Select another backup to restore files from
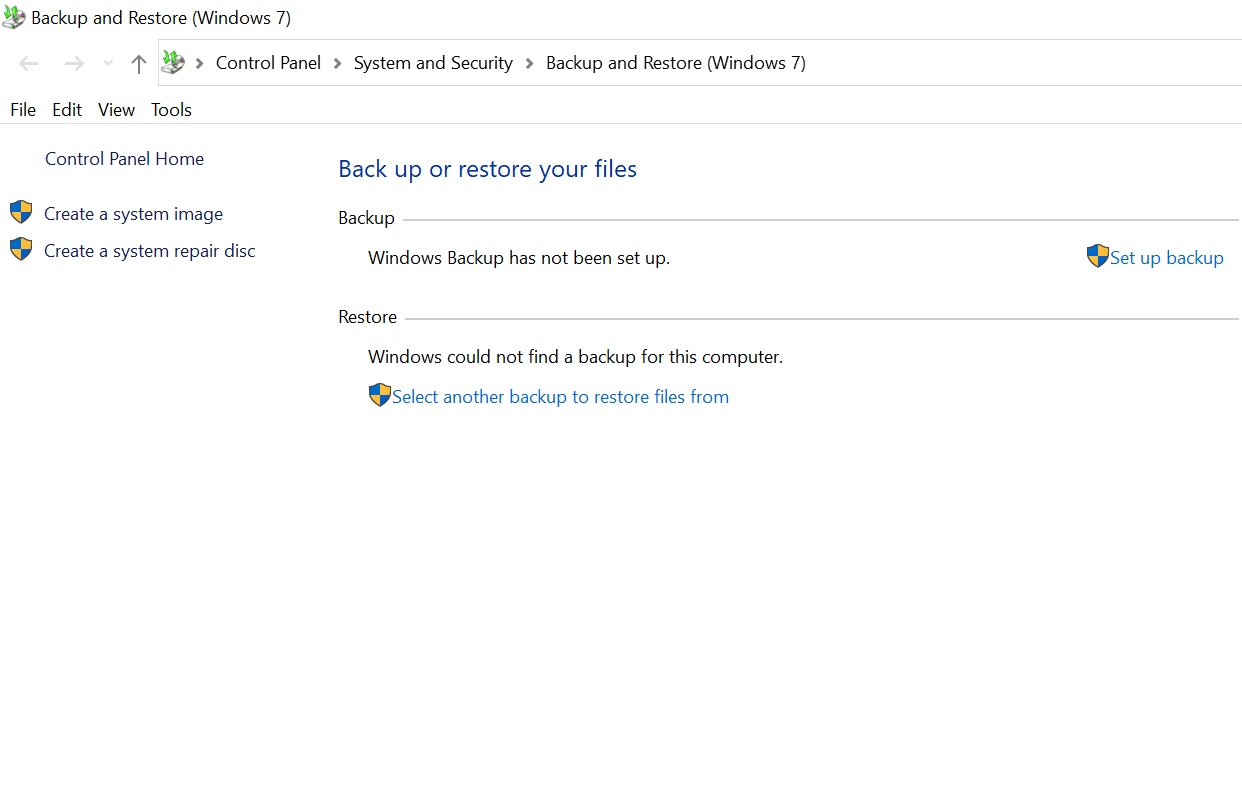The image size is (1242, 802). tap(560, 396)
